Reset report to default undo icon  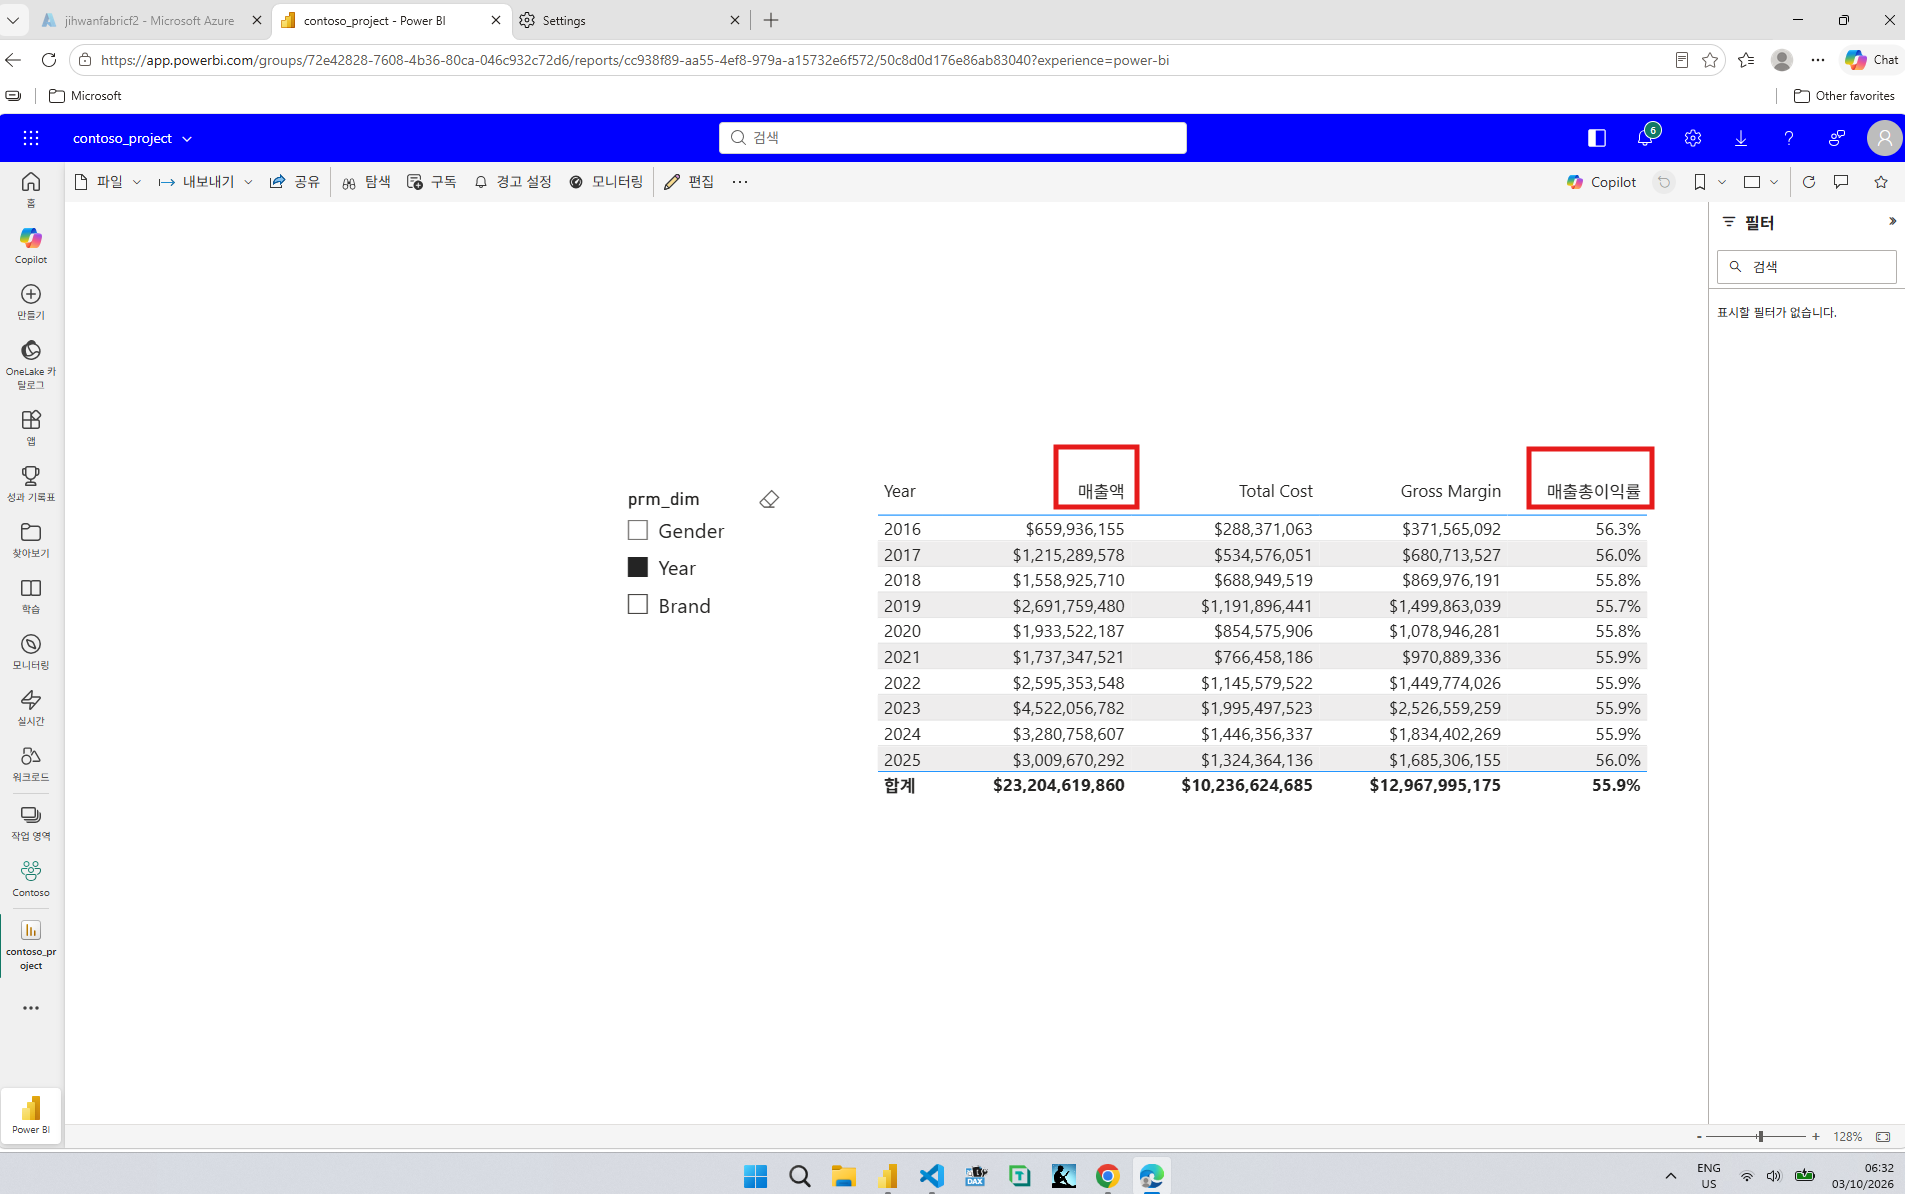click(x=1664, y=182)
